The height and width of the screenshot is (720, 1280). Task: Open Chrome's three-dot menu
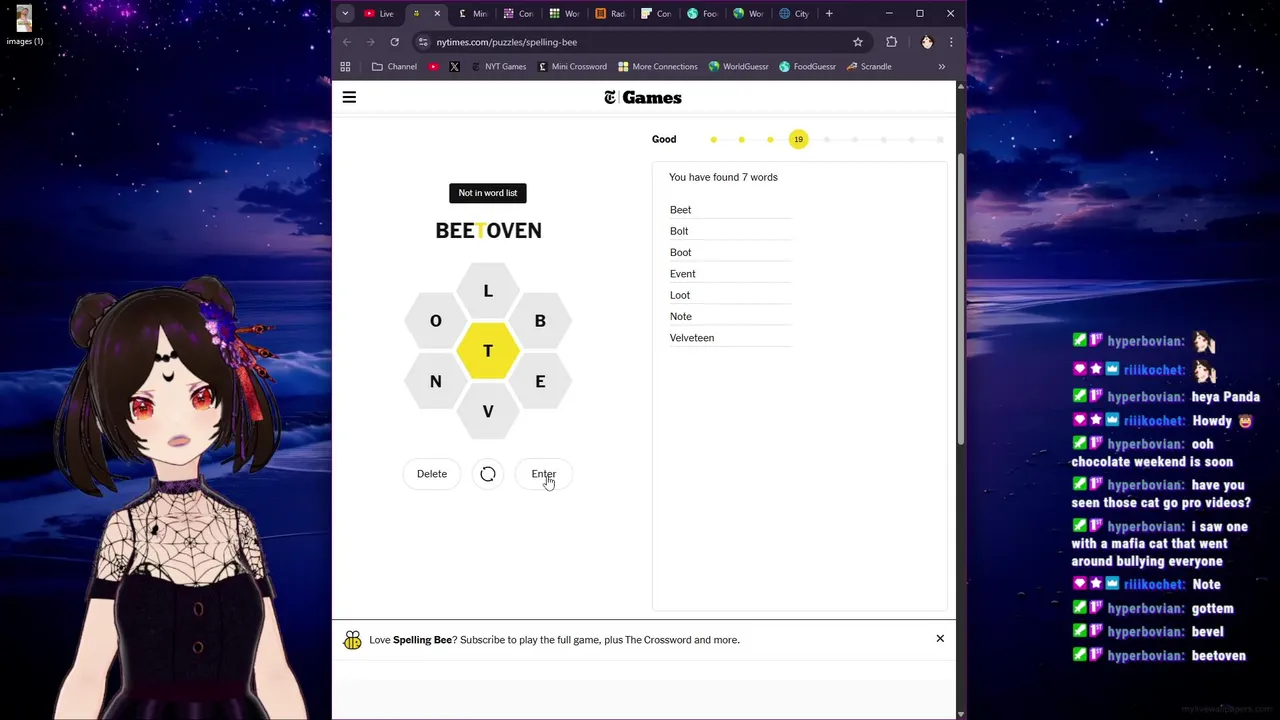click(x=951, y=42)
